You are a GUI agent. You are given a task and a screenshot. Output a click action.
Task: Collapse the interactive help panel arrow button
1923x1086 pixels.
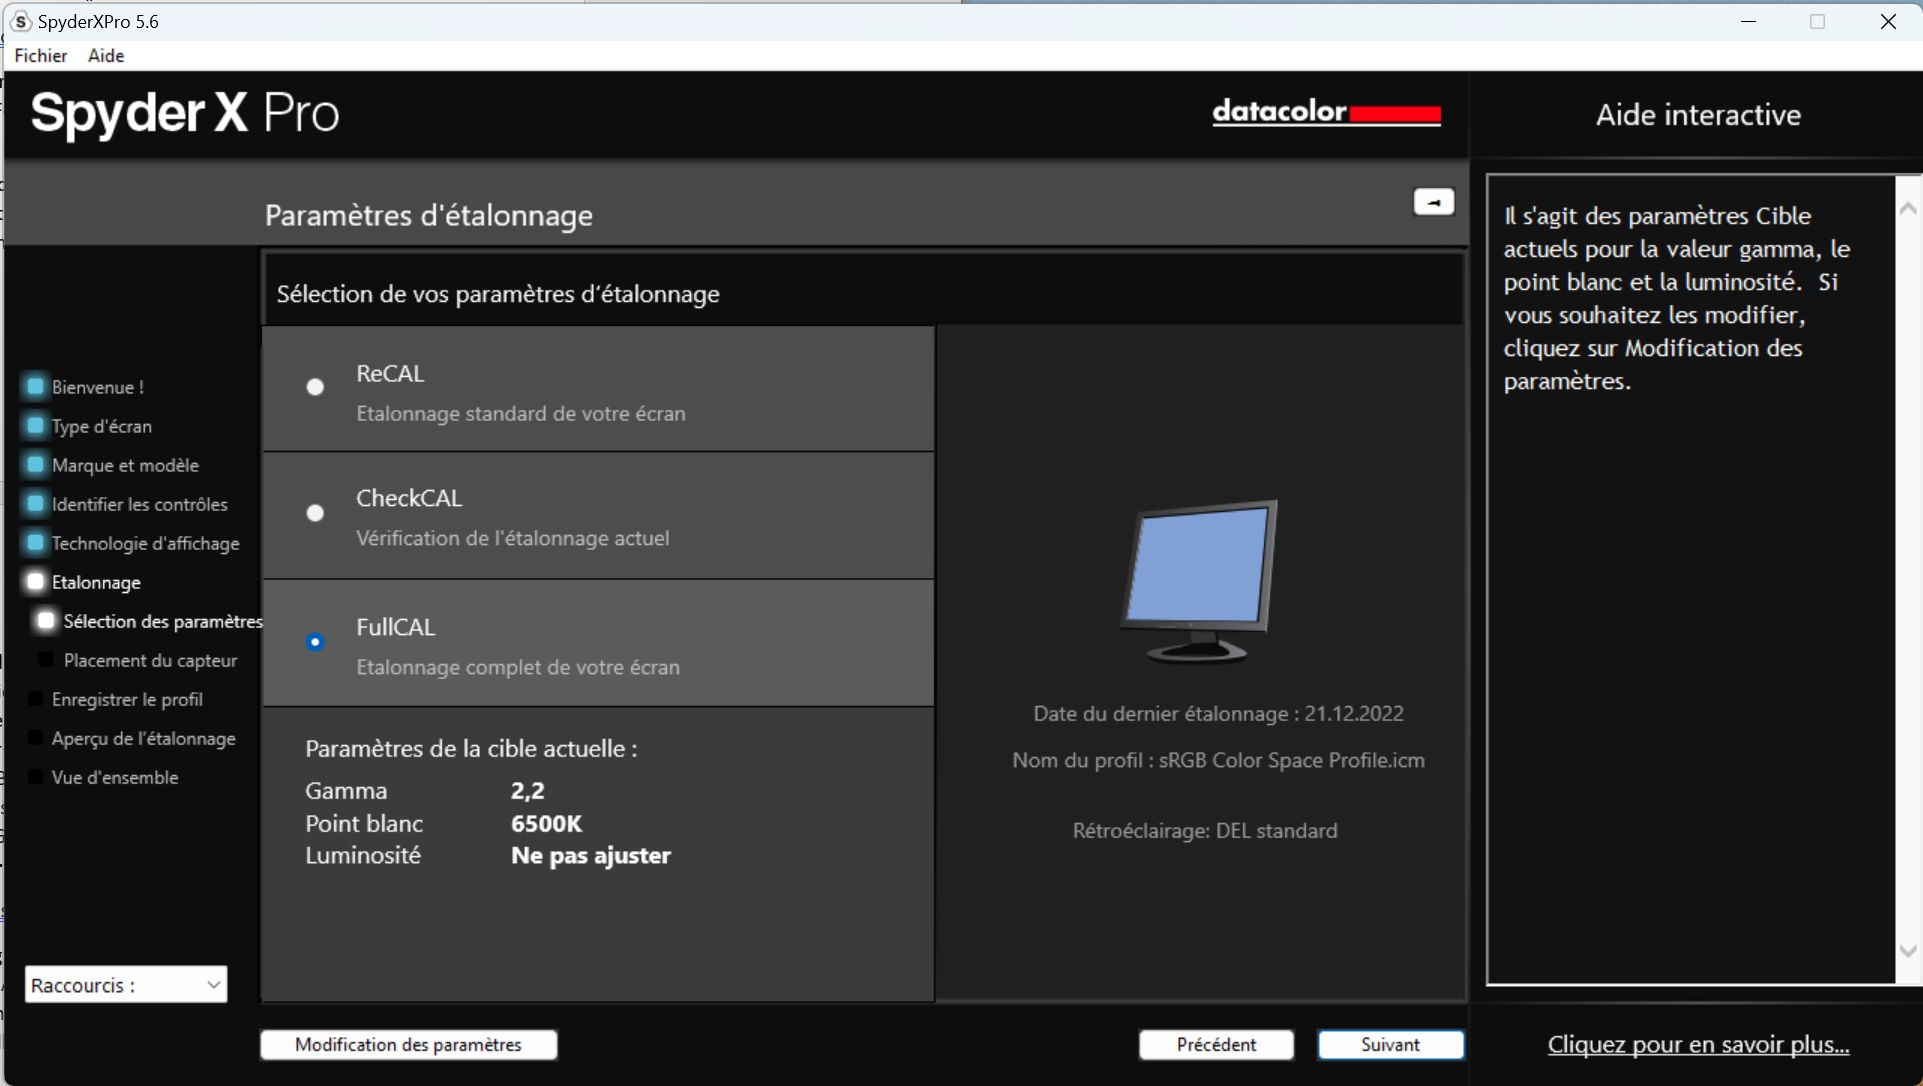point(1433,202)
